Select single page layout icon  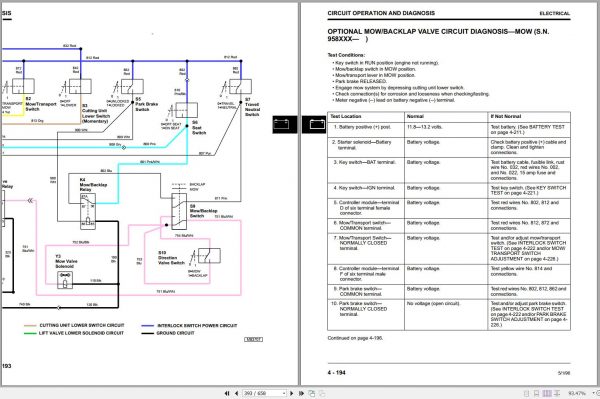point(527,393)
